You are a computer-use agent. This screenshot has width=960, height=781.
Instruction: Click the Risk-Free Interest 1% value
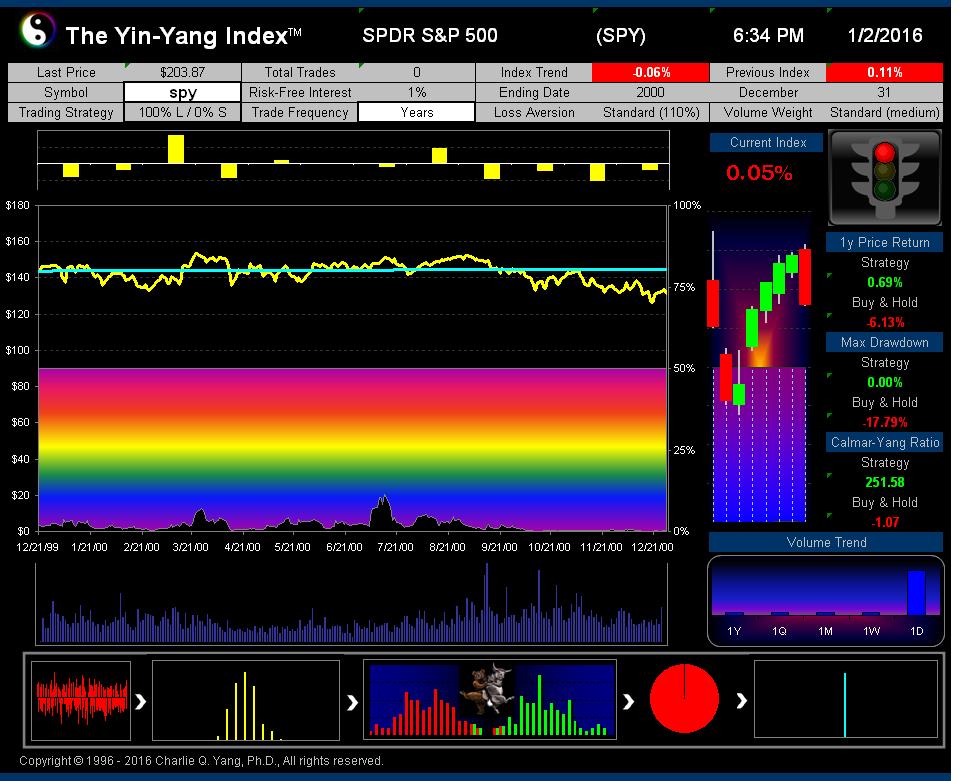click(416, 92)
